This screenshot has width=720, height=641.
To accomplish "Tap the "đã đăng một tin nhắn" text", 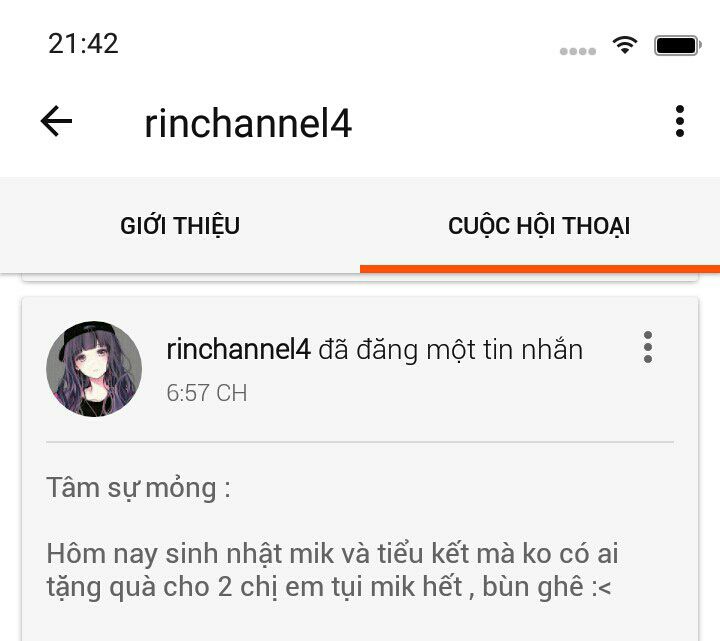I will pyautogui.click(x=450, y=350).
